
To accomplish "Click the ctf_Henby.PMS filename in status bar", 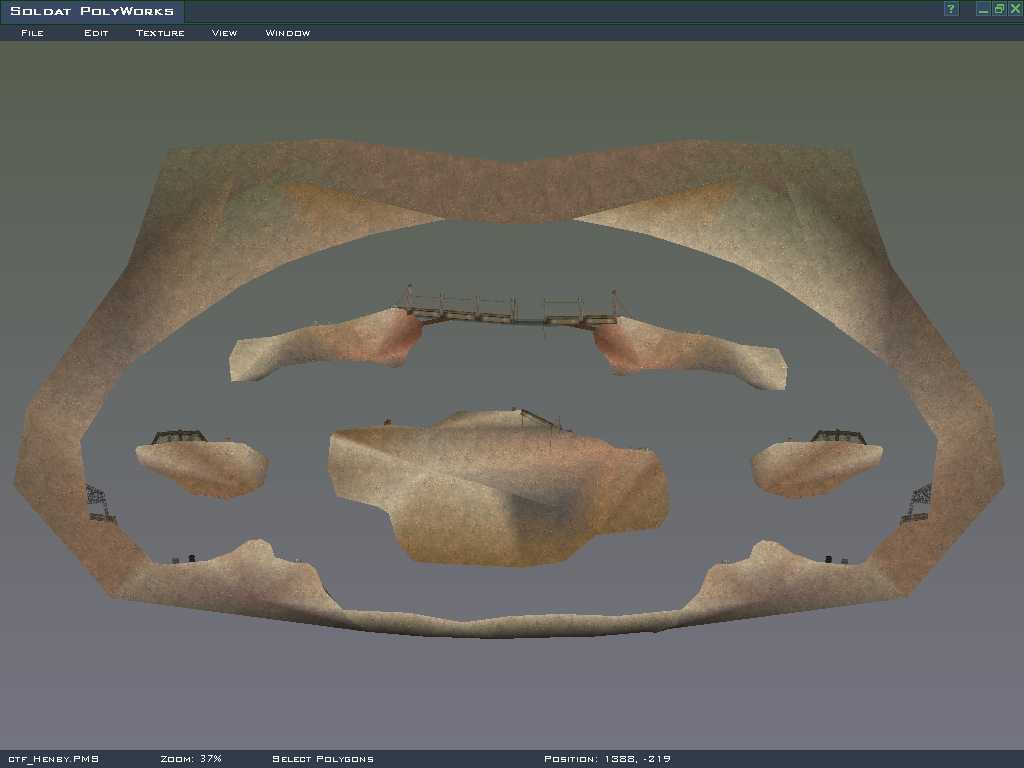I will click(x=53, y=759).
